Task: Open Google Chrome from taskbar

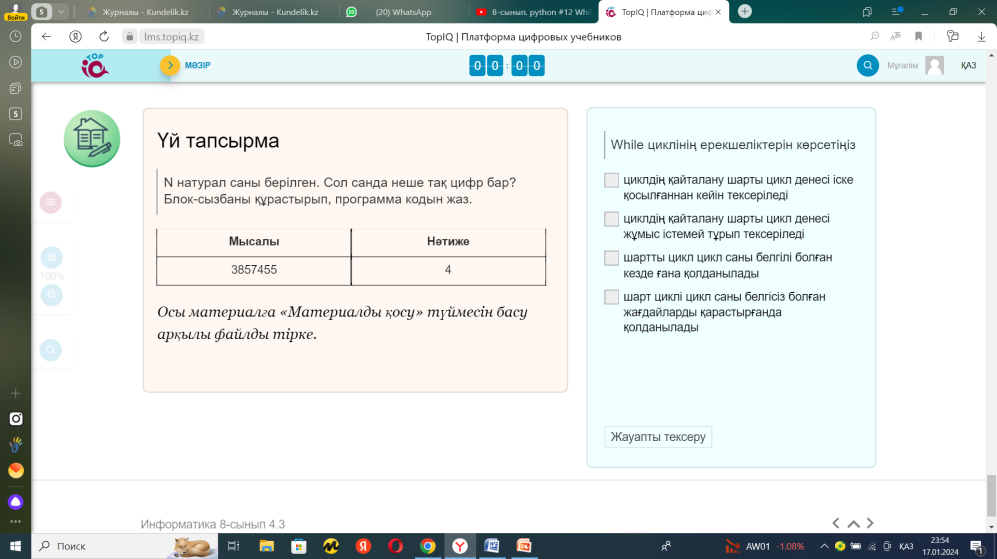Action: 428,546
